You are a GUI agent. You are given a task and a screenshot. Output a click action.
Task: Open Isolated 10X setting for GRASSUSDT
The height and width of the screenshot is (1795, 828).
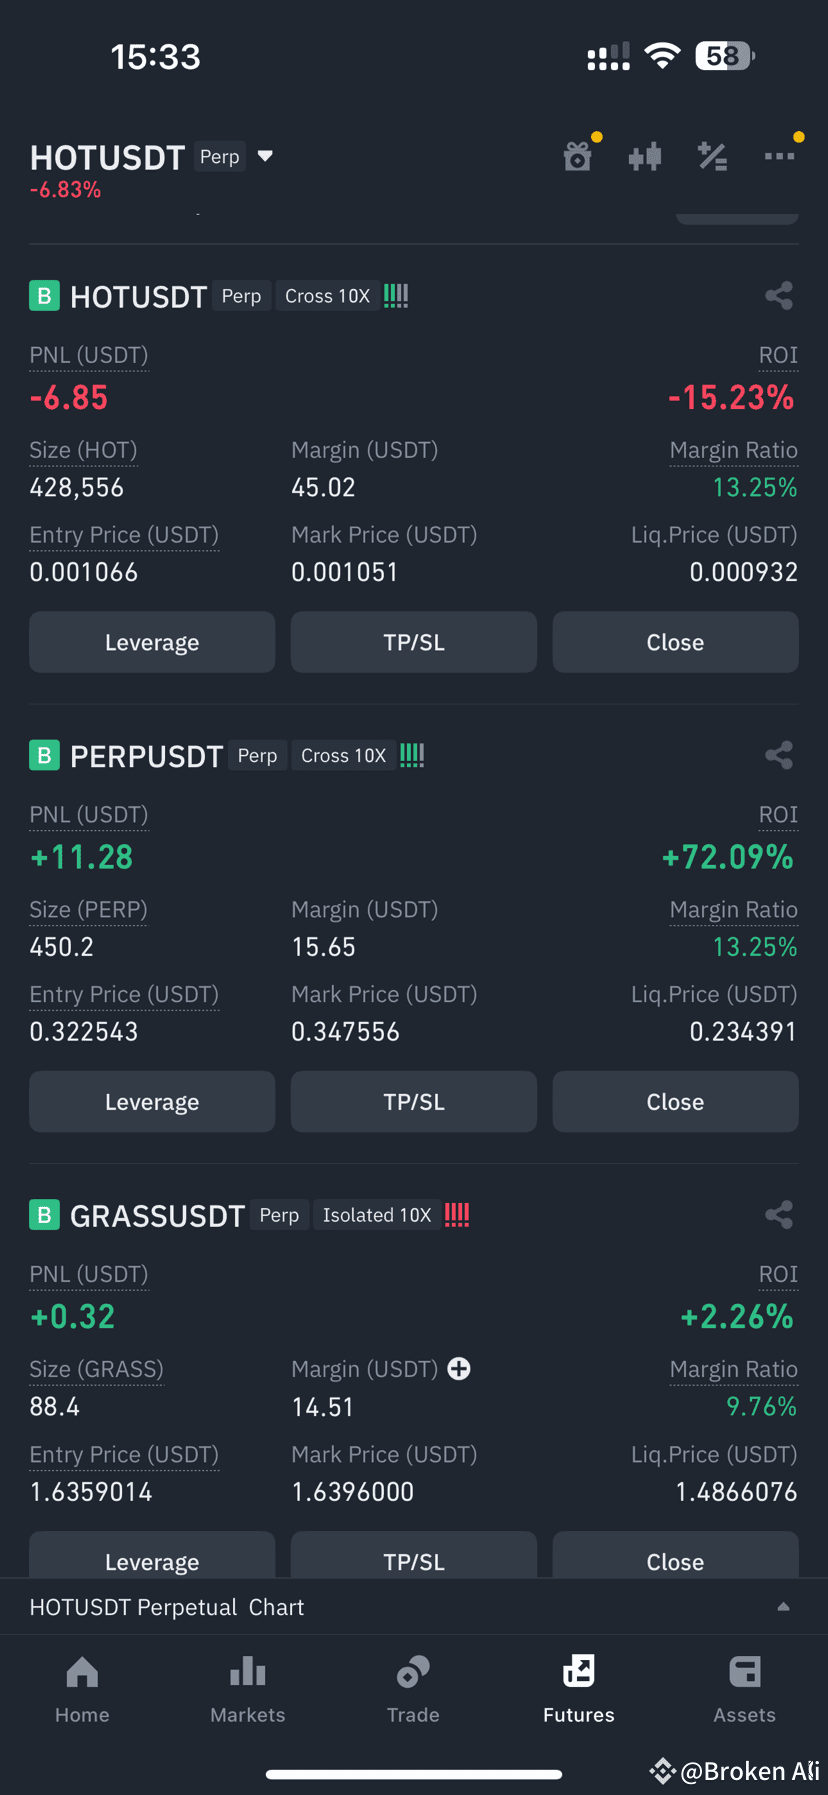pos(377,1215)
